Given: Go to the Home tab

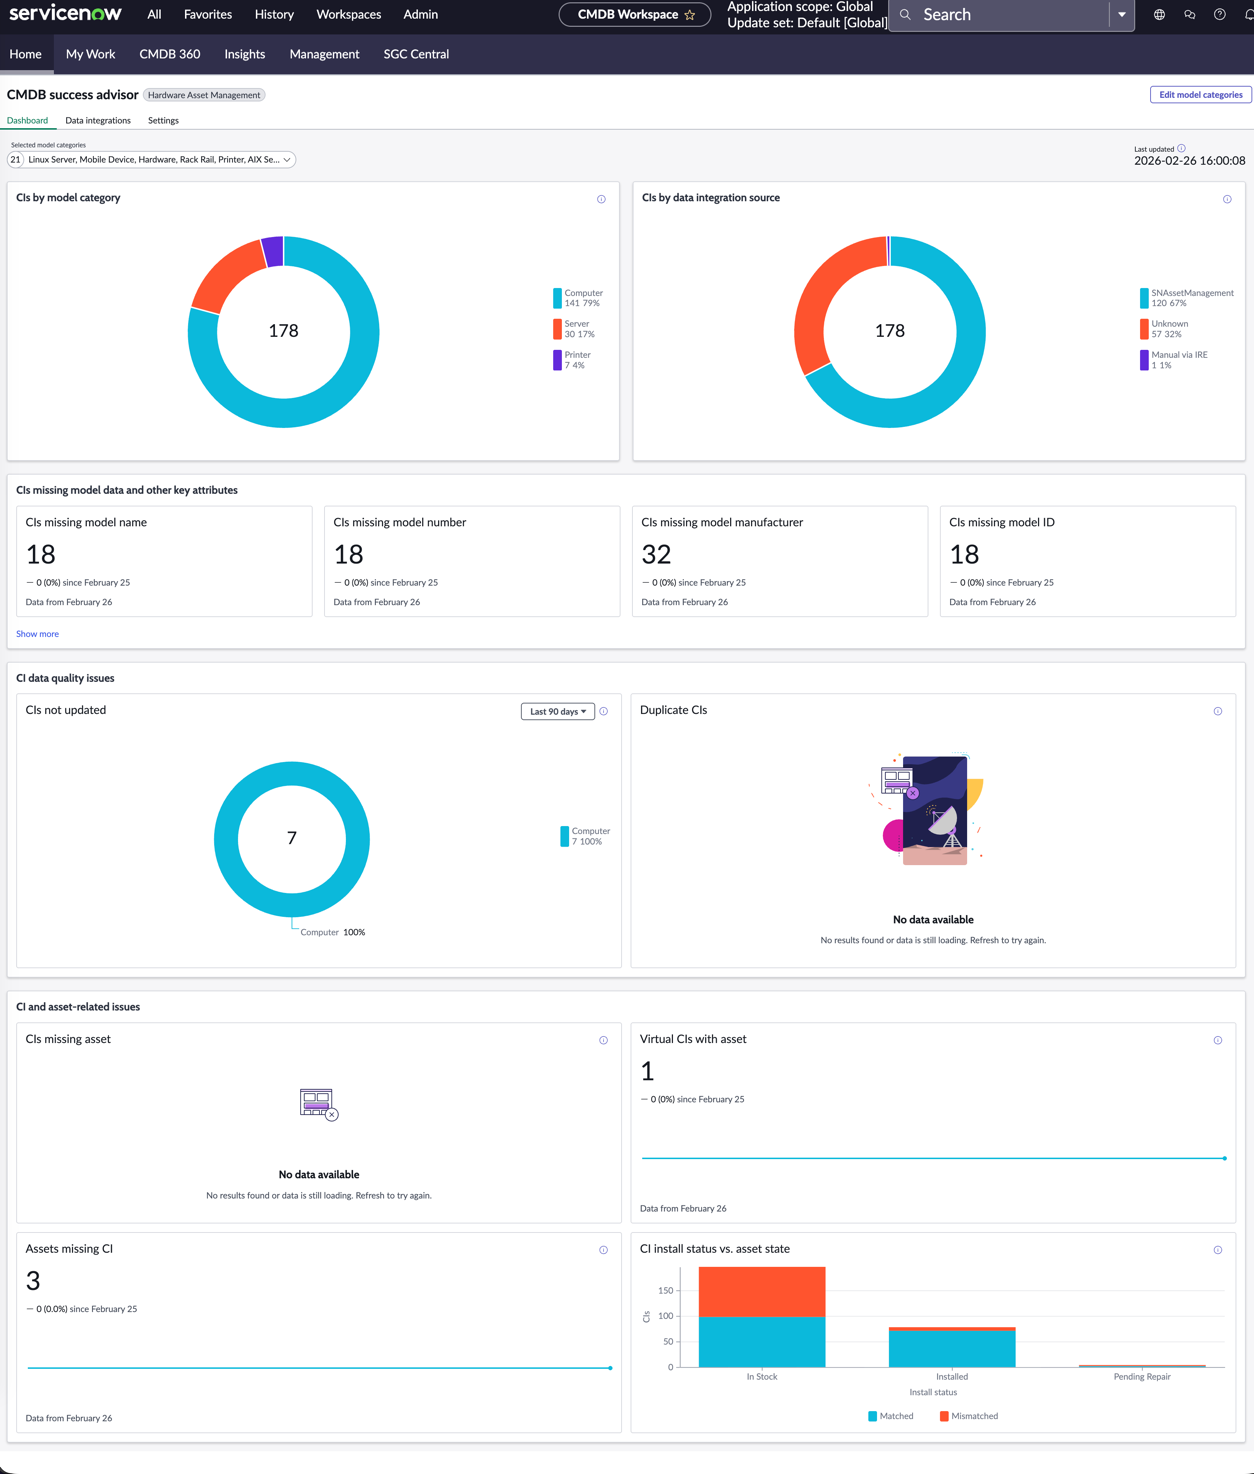Looking at the screenshot, I should (x=26, y=54).
